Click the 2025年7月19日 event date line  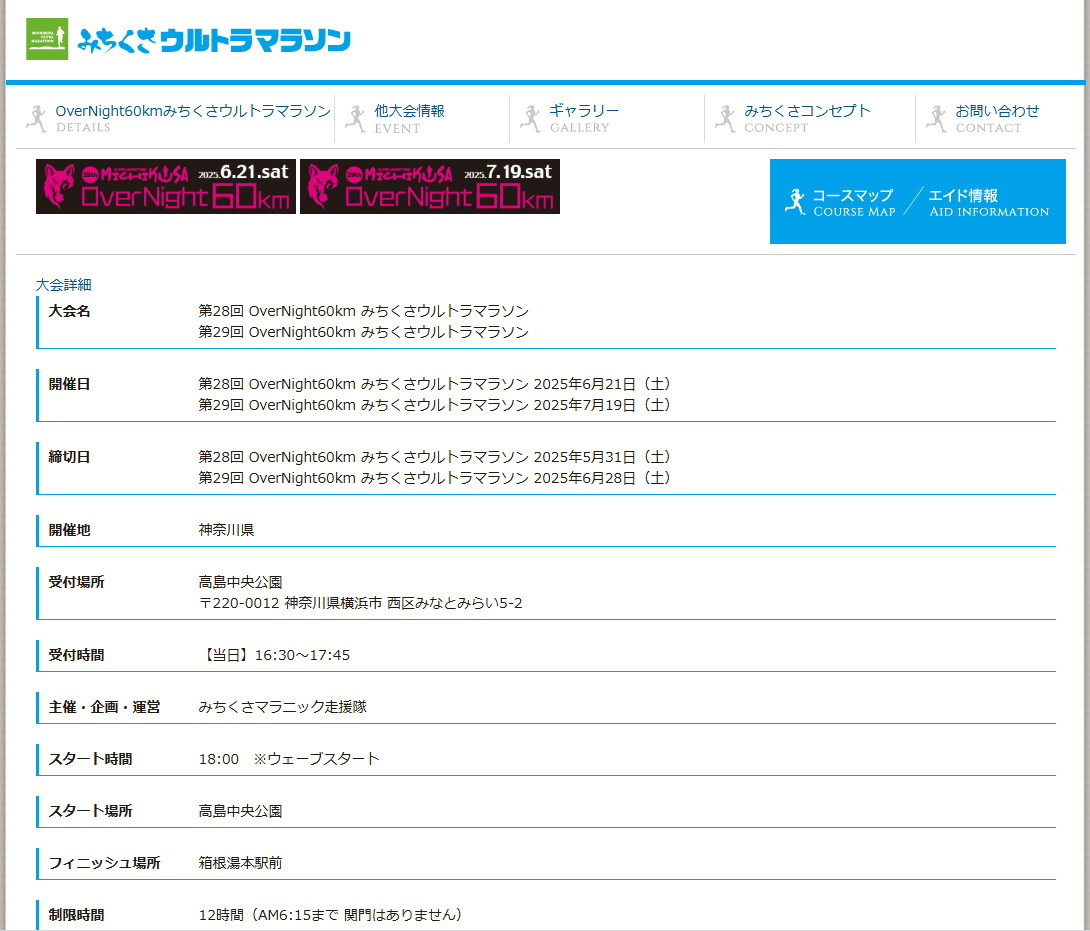pos(434,405)
